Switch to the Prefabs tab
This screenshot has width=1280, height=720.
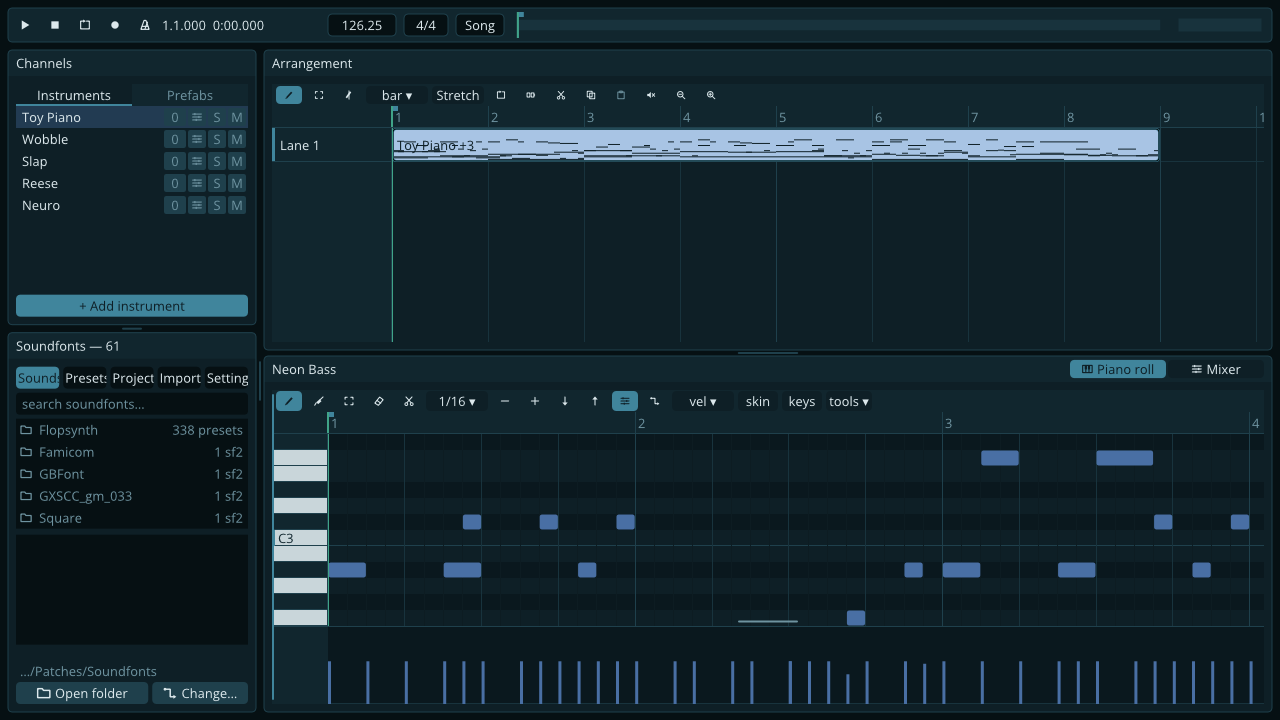click(x=190, y=95)
